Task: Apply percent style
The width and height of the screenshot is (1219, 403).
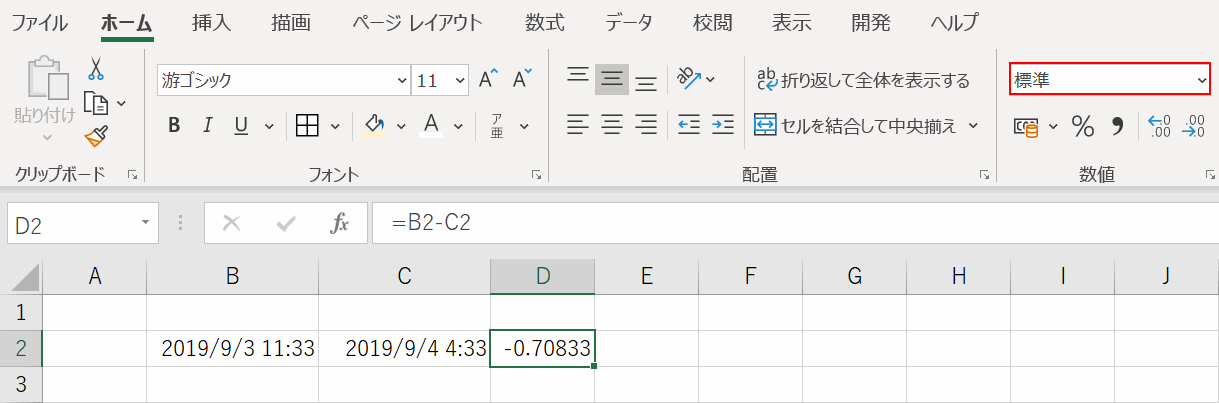Action: pyautogui.click(x=1082, y=126)
